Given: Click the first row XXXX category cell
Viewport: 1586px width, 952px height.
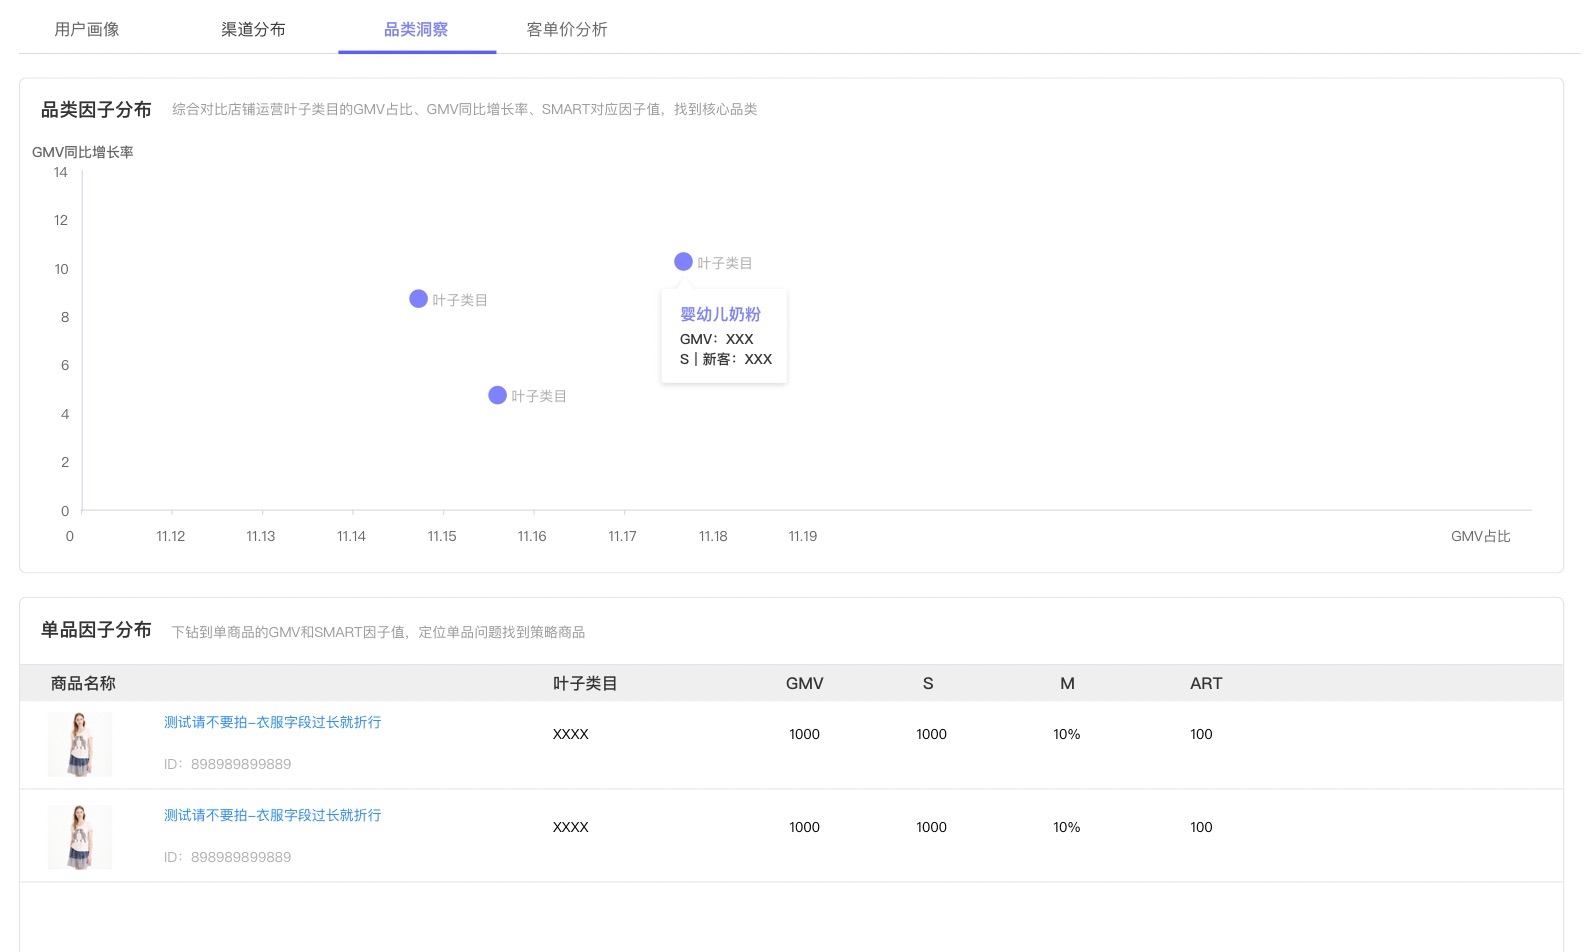Looking at the screenshot, I should tap(571, 734).
